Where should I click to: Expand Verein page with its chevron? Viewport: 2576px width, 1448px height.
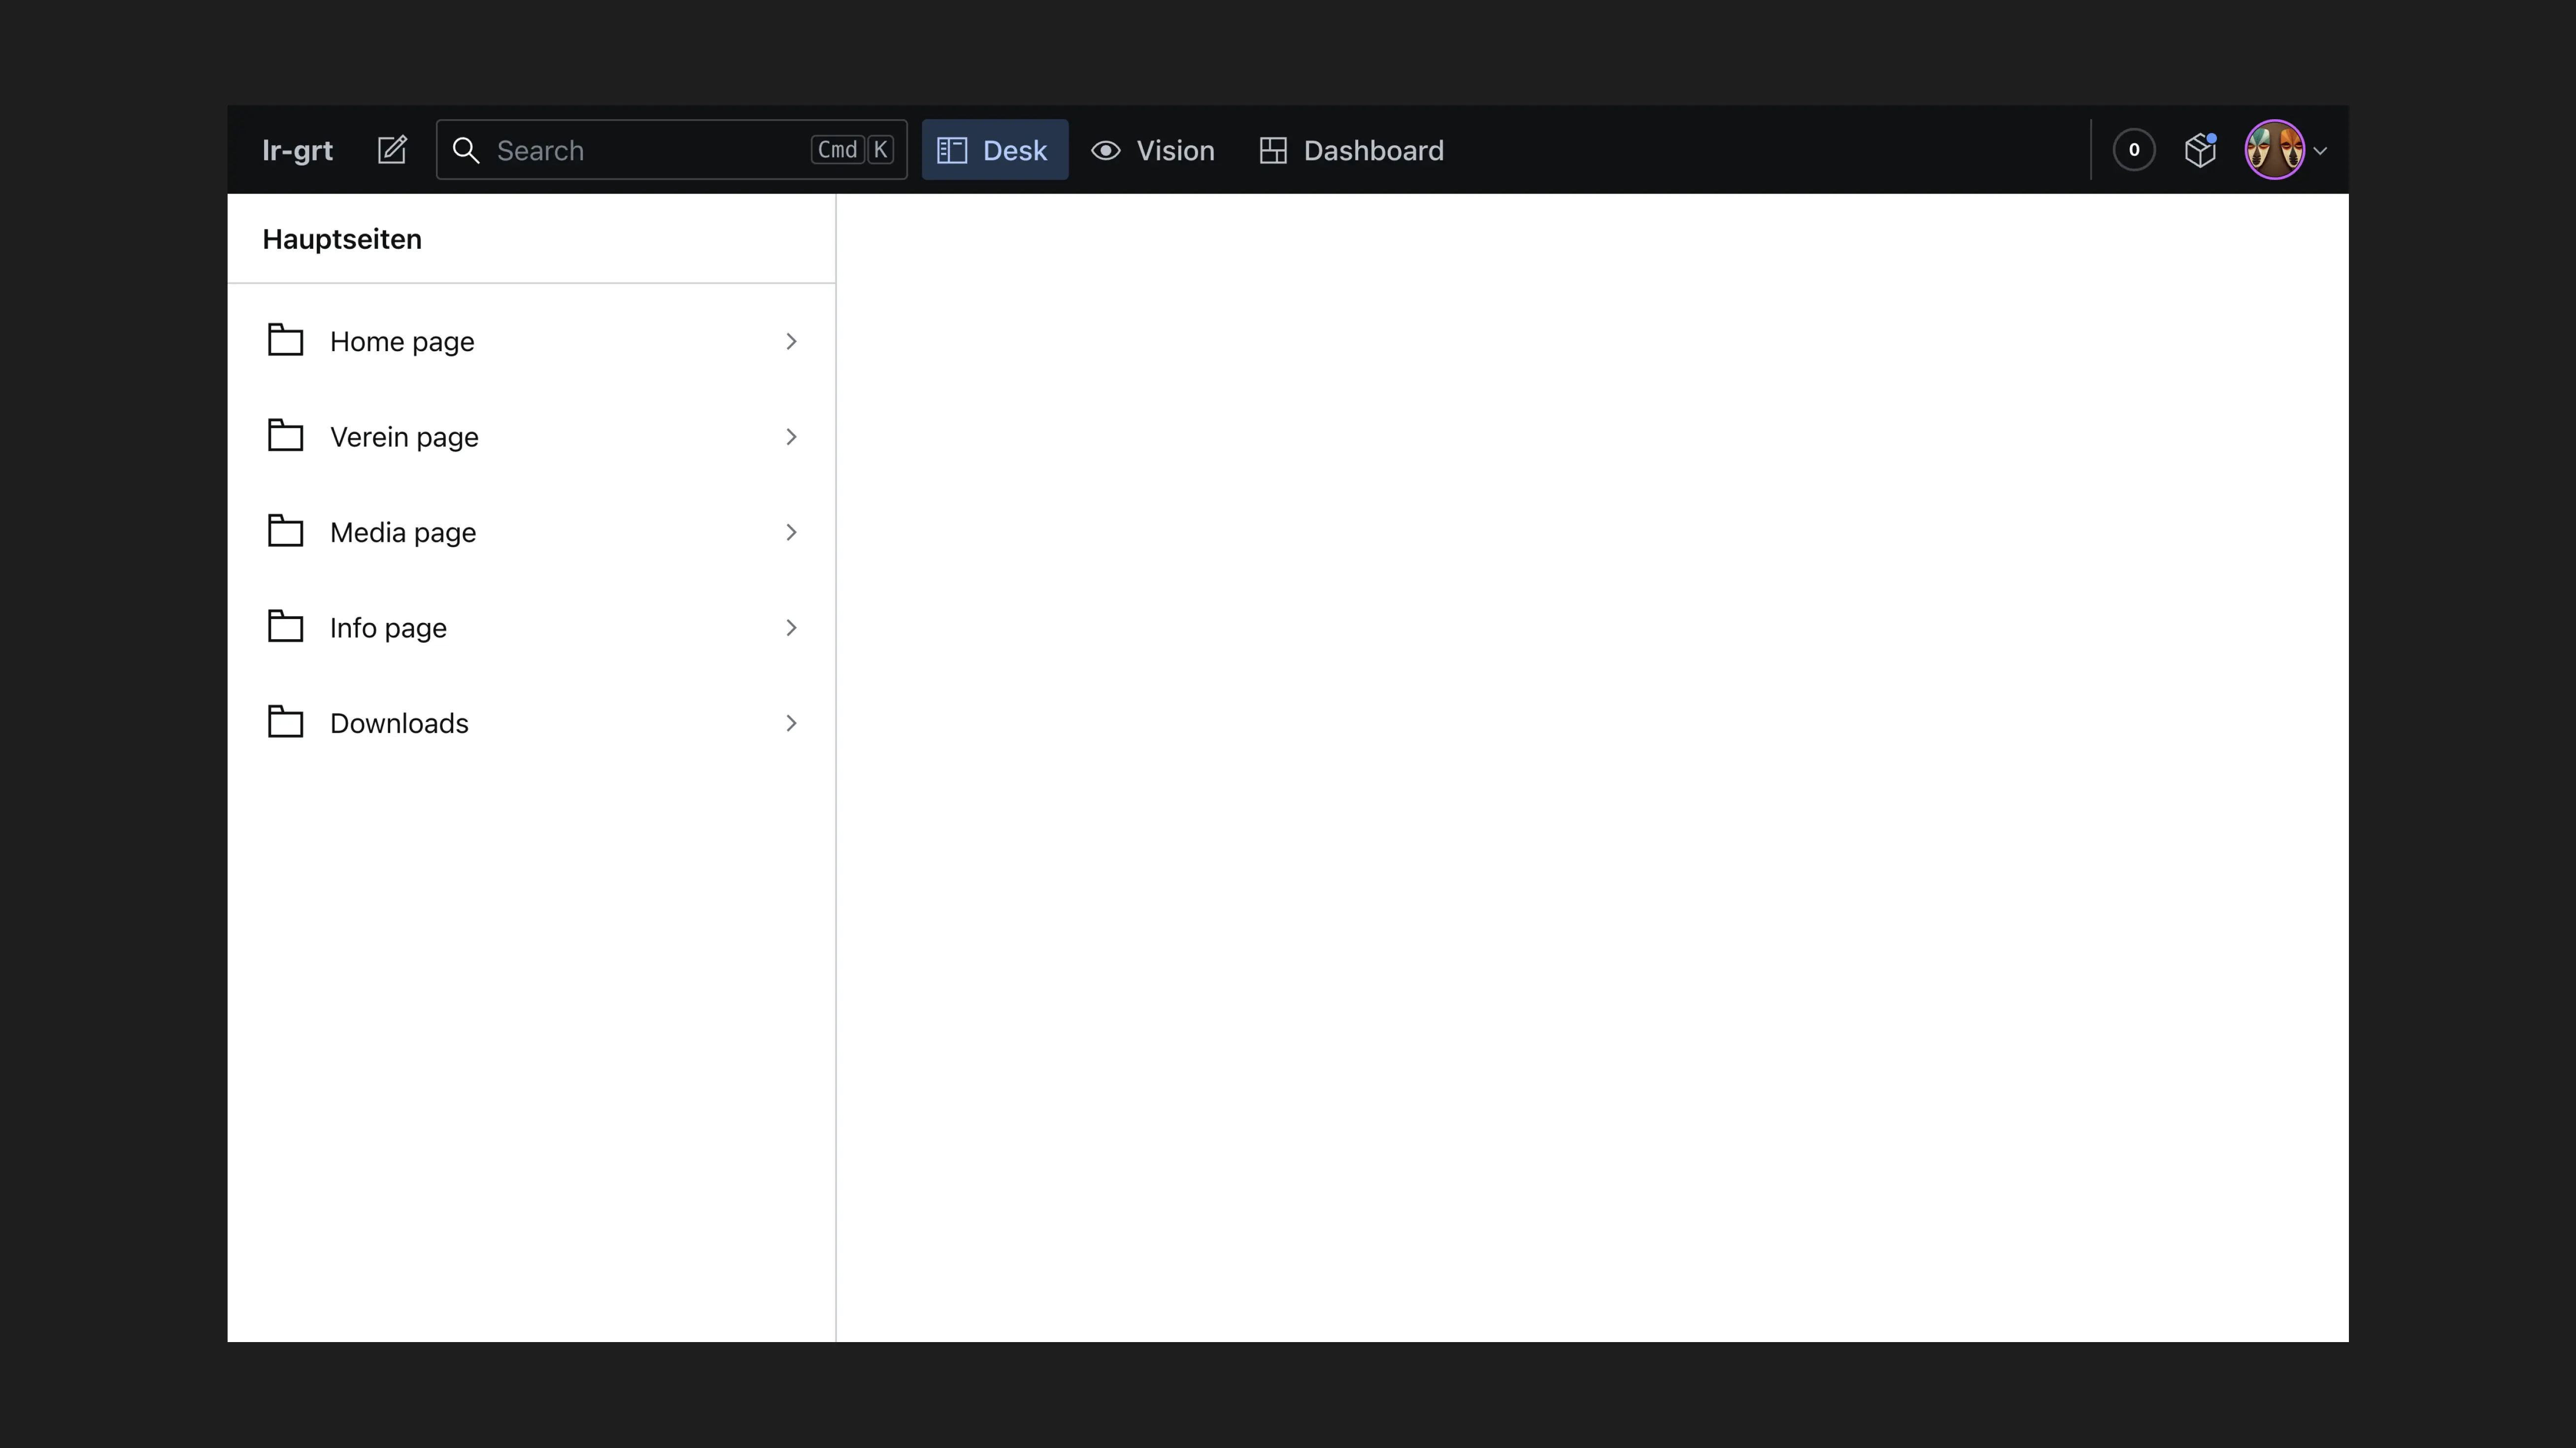(791, 437)
